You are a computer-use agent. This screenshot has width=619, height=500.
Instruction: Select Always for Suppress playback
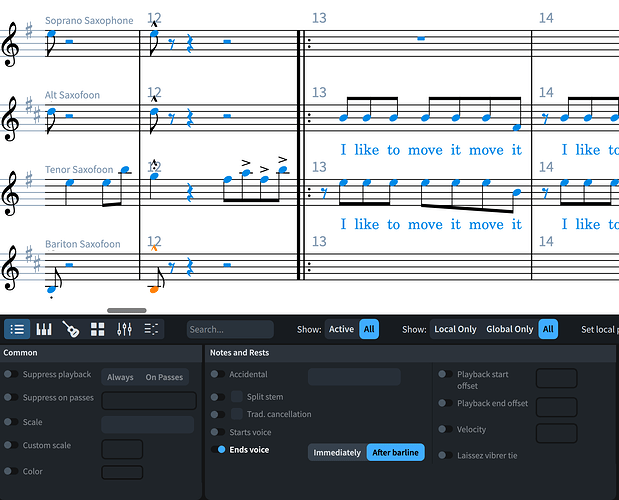120,377
